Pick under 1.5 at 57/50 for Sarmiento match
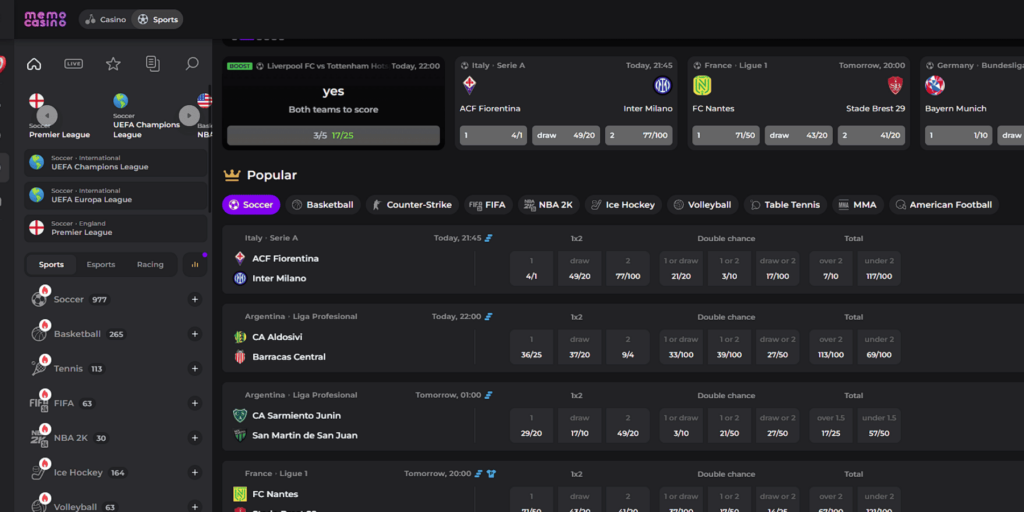The image size is (1024, 512). pos(879,426)
